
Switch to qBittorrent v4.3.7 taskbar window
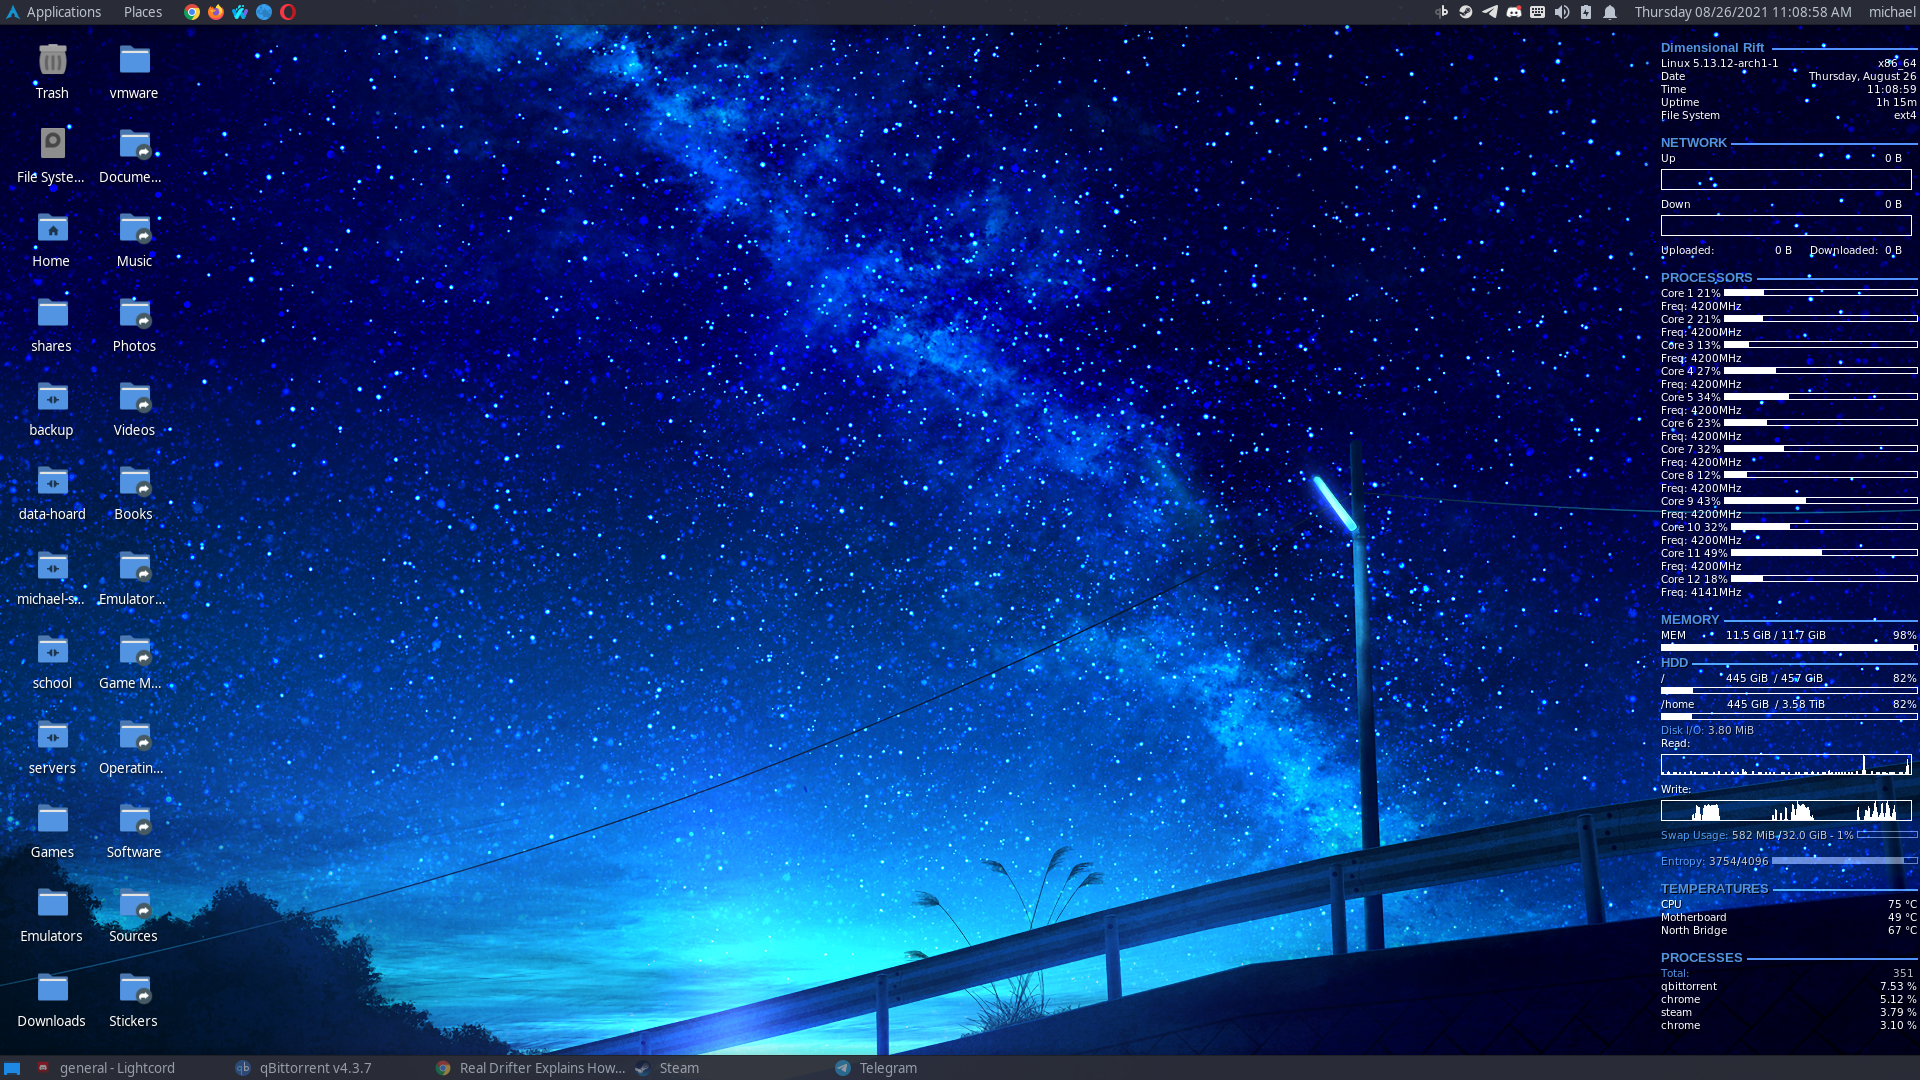[x=305, y=1068]
